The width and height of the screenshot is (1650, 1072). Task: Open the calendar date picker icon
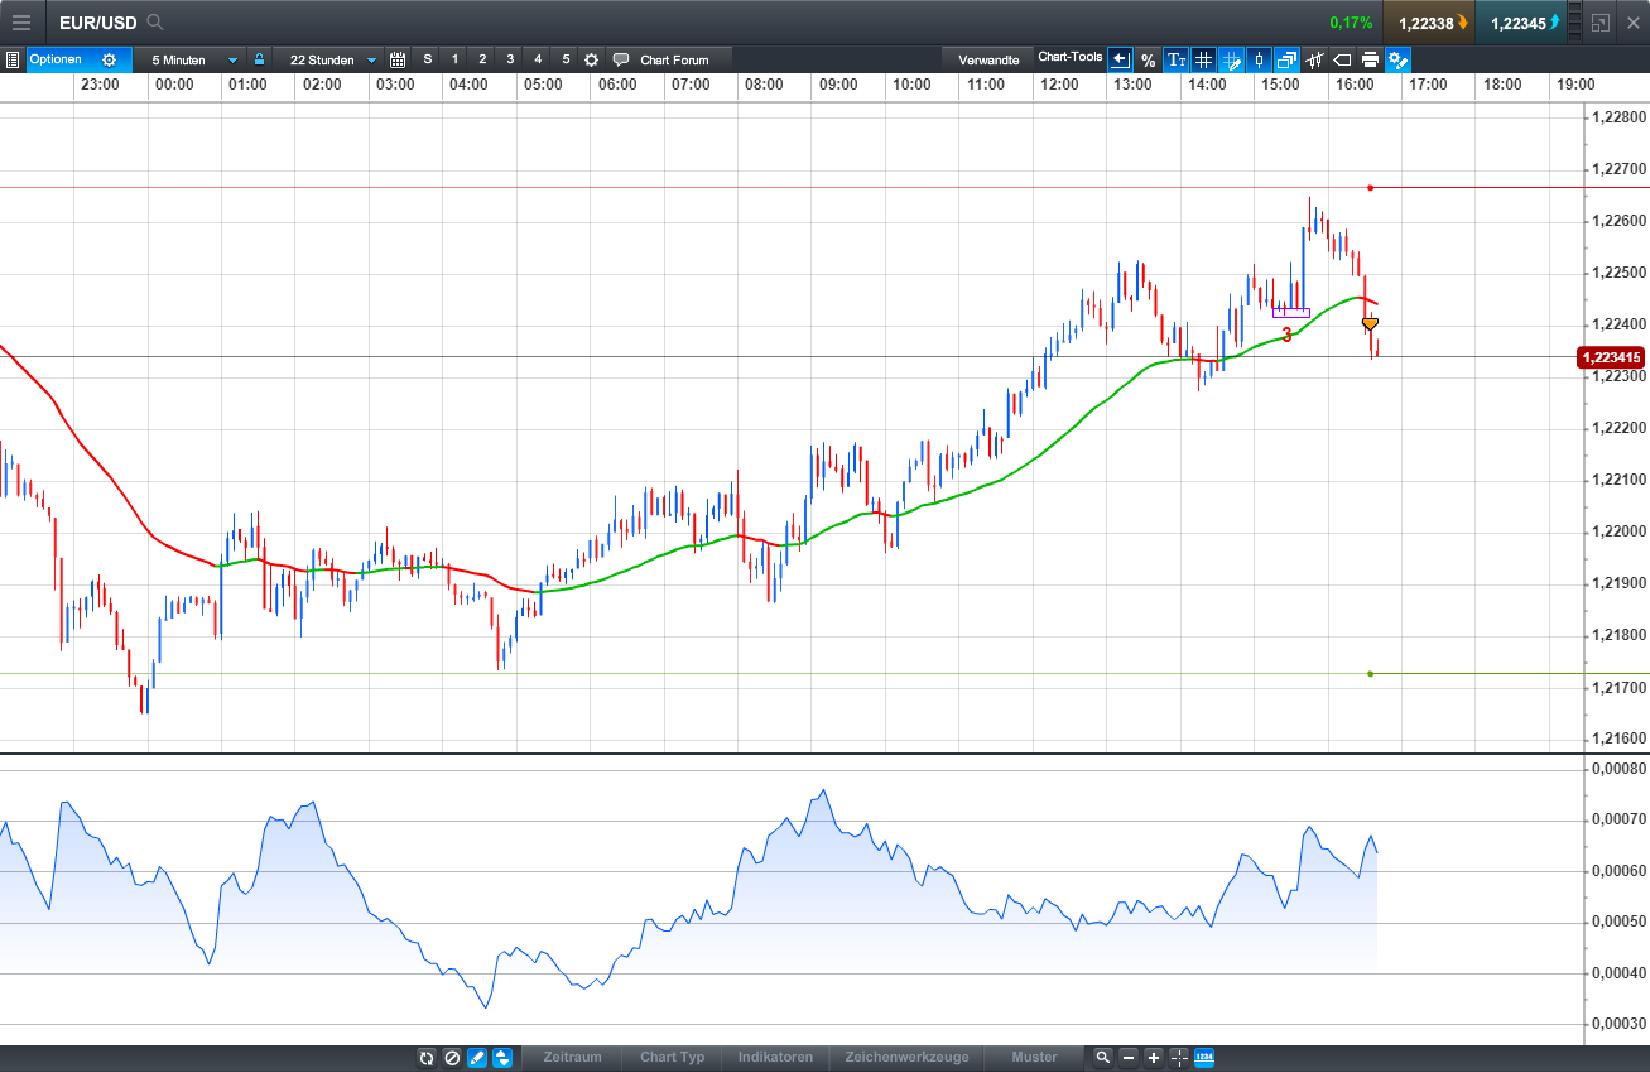[x=397, y=59]
